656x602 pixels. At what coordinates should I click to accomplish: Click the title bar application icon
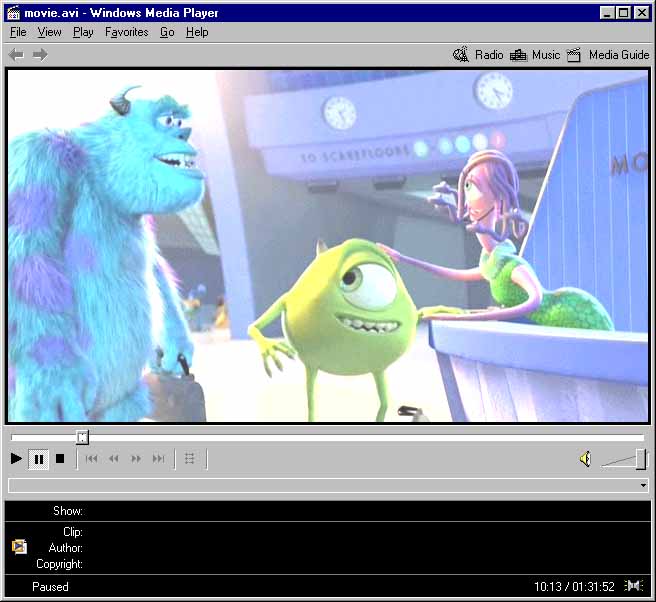click(13, 13)
